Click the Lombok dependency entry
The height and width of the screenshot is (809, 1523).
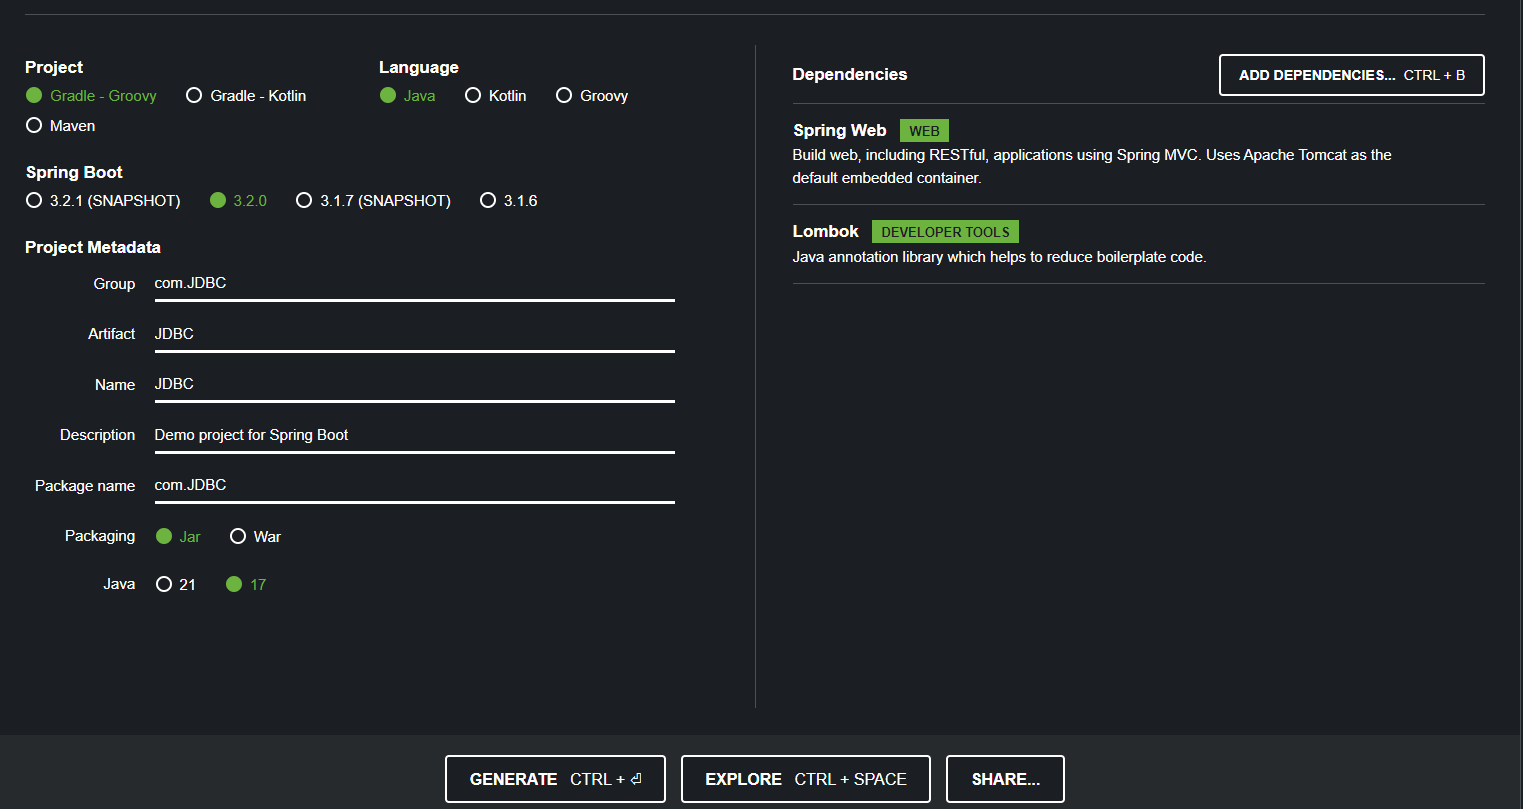[x=1138, y=244]
